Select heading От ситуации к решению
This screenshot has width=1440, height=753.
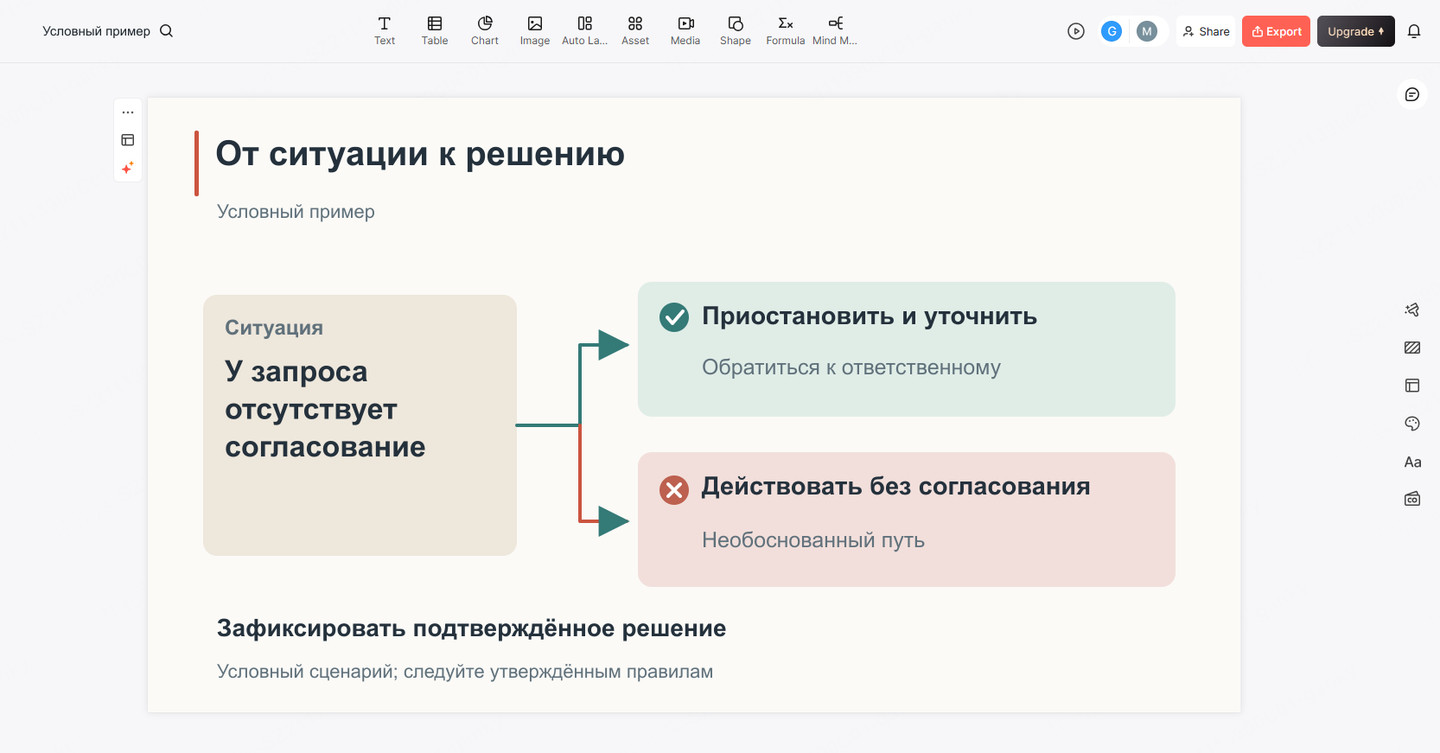(x=420, y=153)
